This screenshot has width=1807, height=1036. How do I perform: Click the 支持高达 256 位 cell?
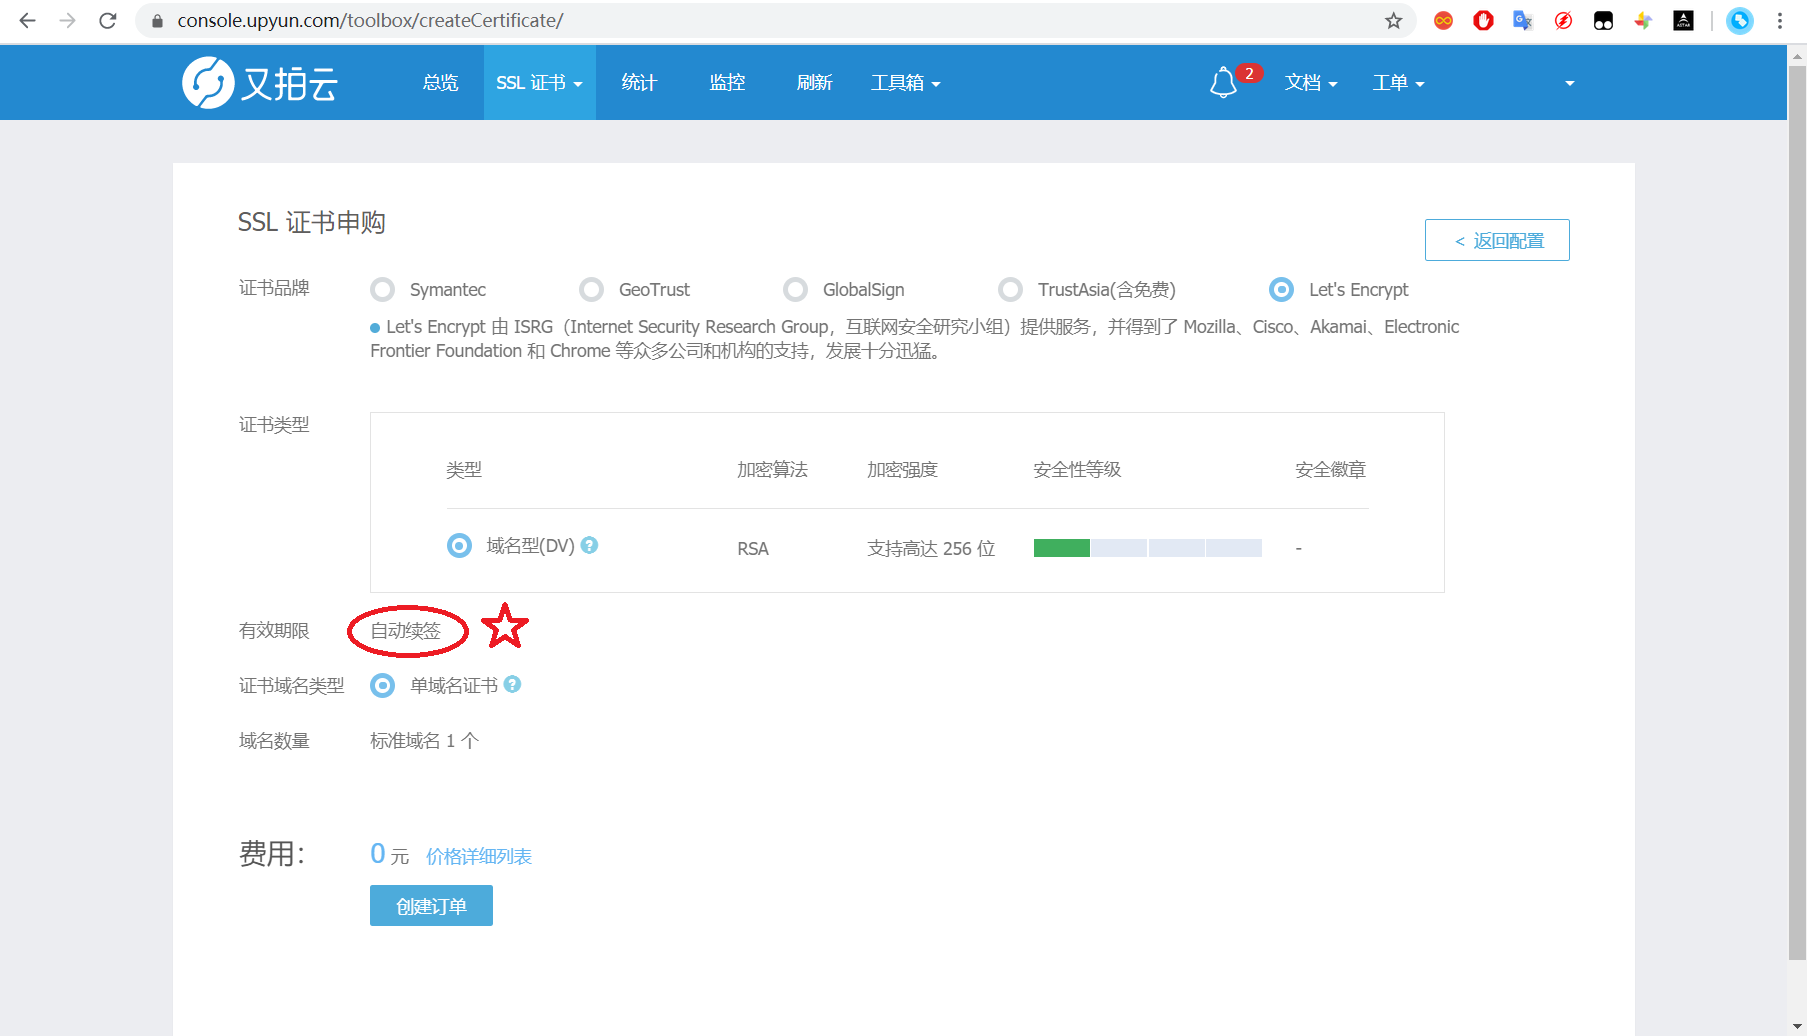[x=931, y=549]
